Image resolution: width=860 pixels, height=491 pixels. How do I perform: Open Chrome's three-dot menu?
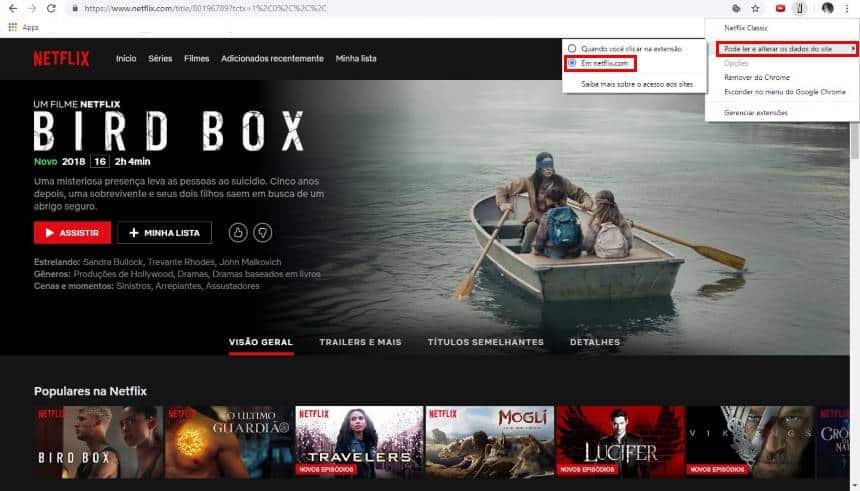click(x=848, y=8)
